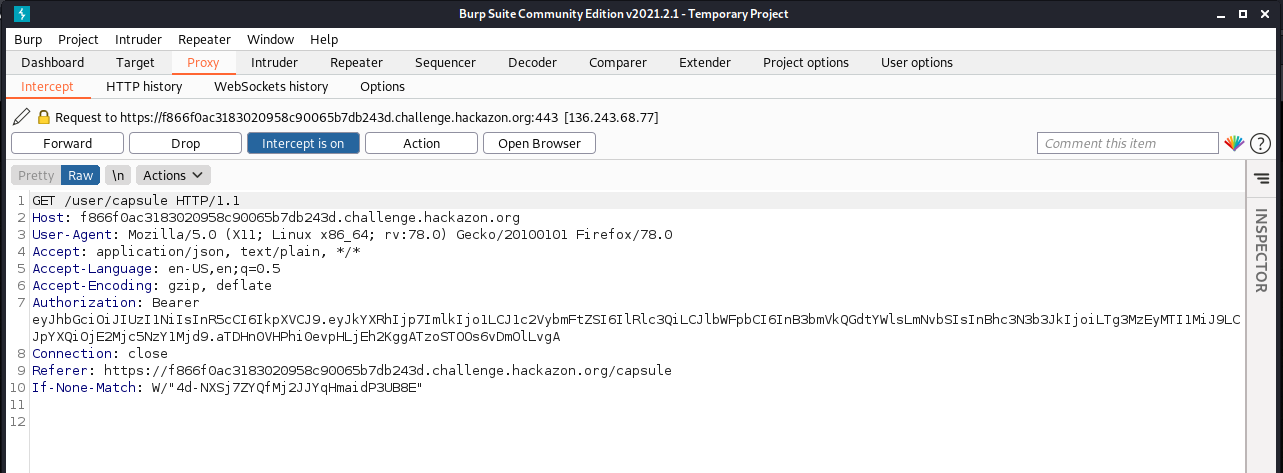Viewport: 1283px width, 473px height.
Task: Switch to the Target tab
Action: click(134, 62)
